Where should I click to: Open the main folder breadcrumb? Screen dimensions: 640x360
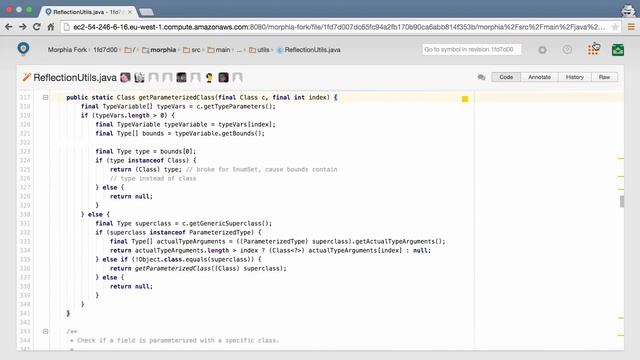(219, 50)
